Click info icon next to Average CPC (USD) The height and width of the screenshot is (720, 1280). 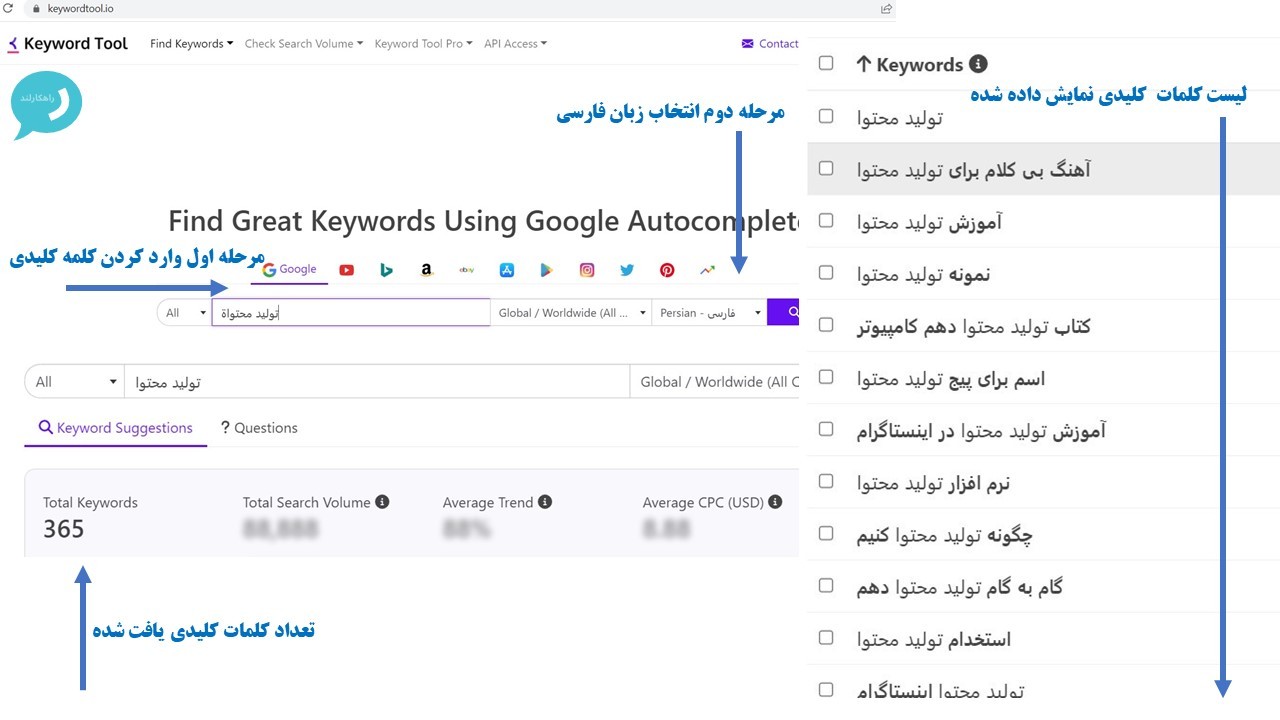775,502
